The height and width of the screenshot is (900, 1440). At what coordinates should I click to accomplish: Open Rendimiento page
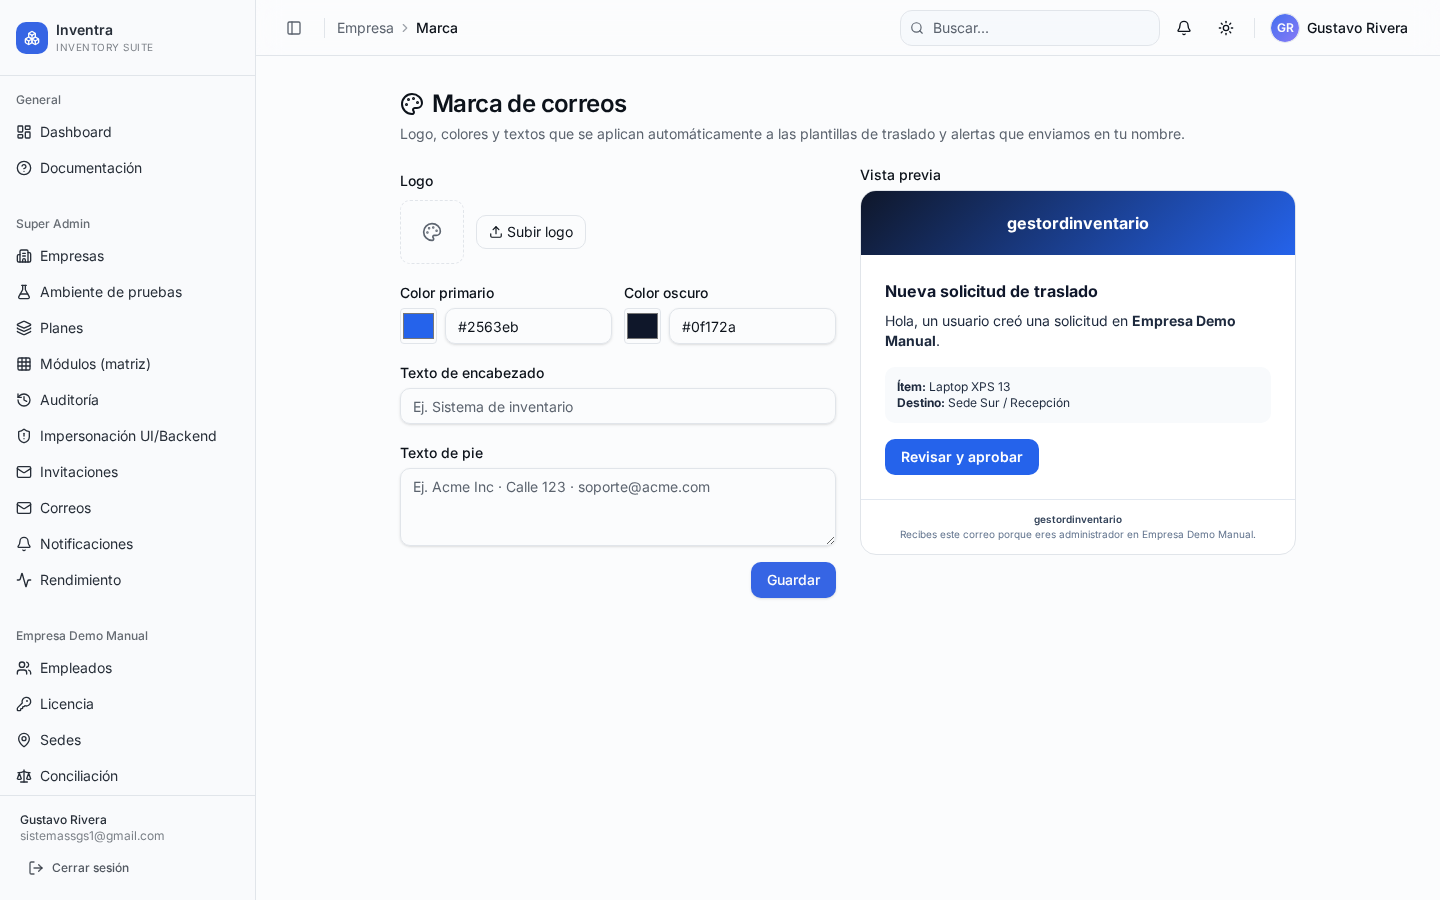pos(127,580)
